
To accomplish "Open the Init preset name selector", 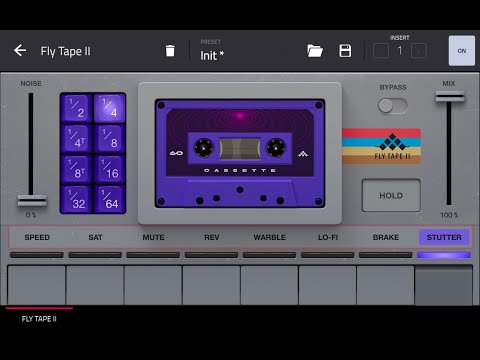I will coord(212,55).
